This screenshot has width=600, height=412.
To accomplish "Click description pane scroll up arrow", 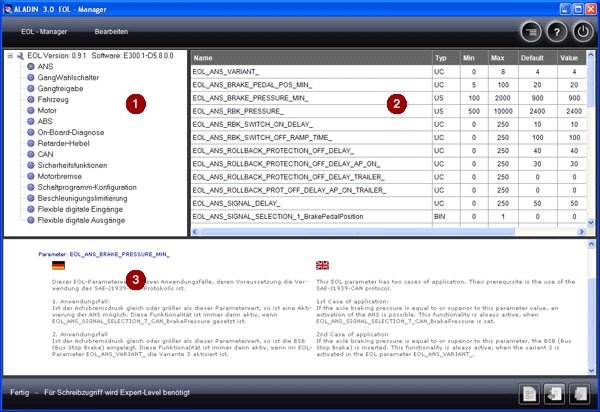I will click(x=591, y=244).
